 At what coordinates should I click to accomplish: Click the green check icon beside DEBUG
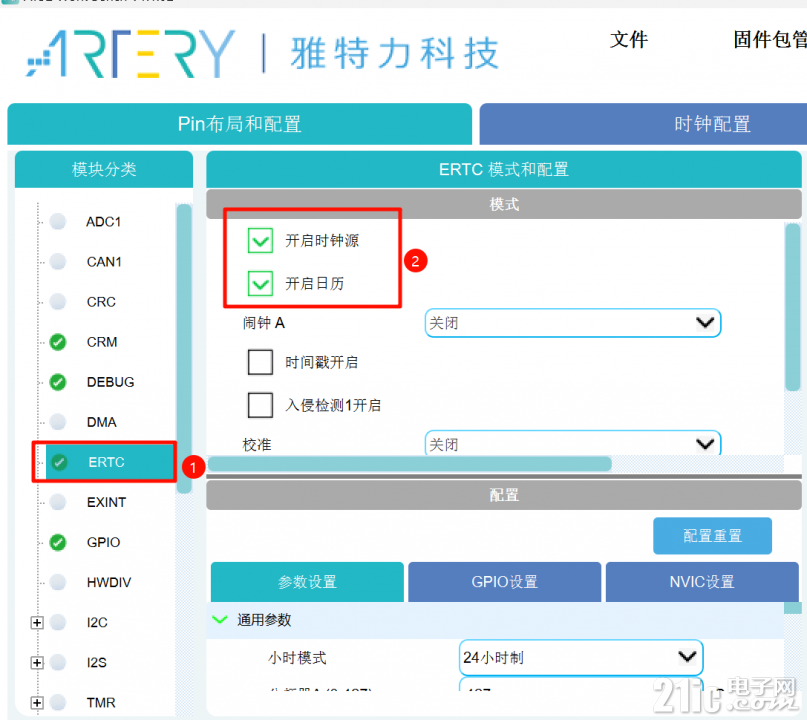58,382
